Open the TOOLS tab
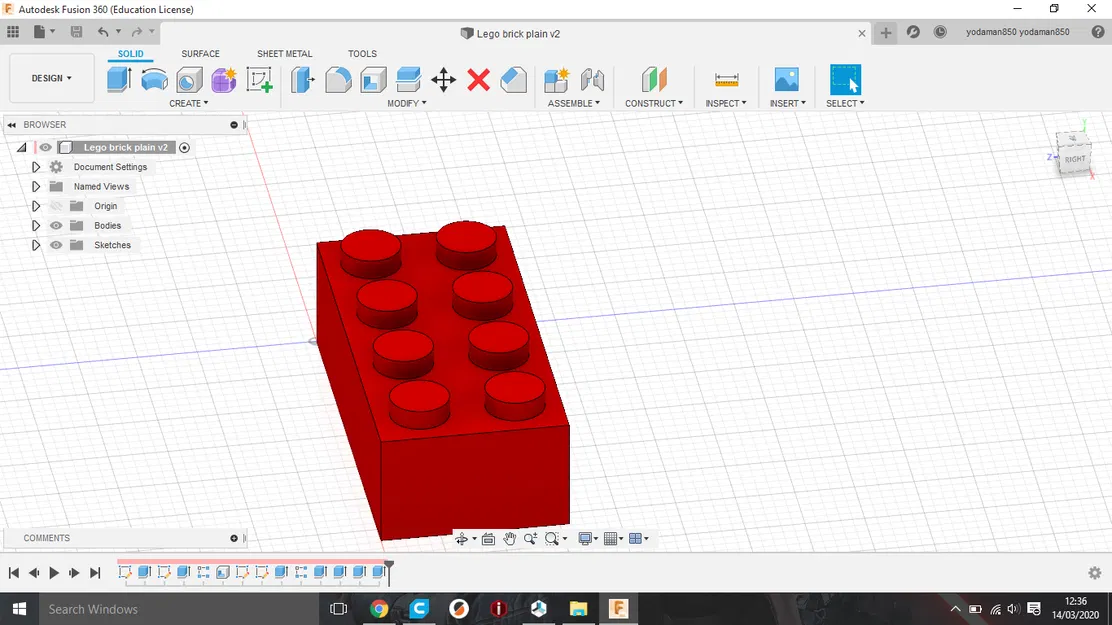 point(362,54)
